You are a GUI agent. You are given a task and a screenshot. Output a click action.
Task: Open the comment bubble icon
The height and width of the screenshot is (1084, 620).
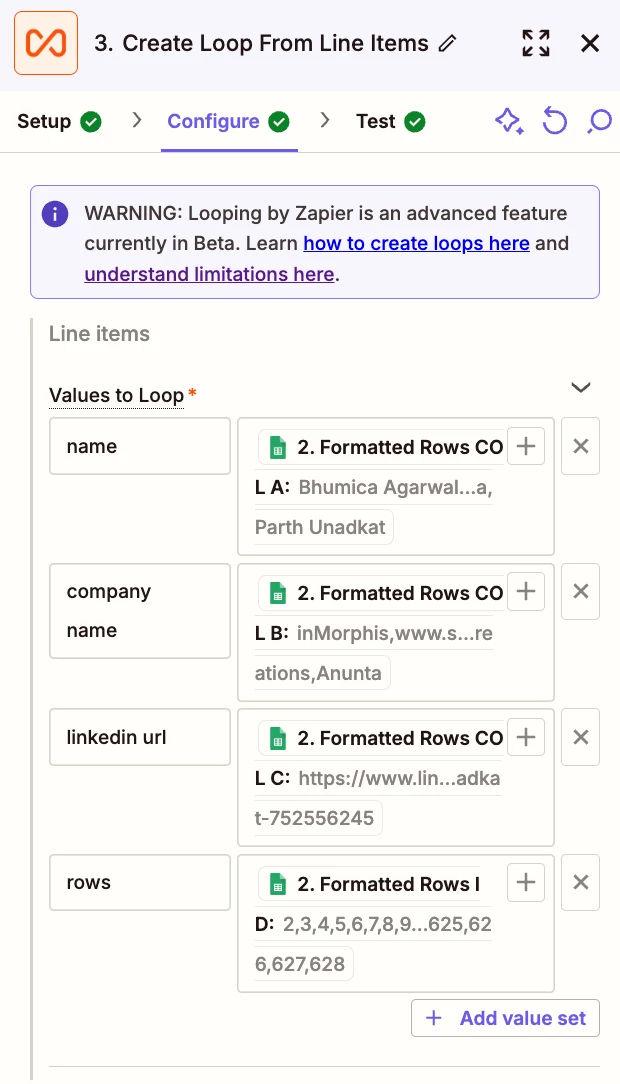pos(600,122)
